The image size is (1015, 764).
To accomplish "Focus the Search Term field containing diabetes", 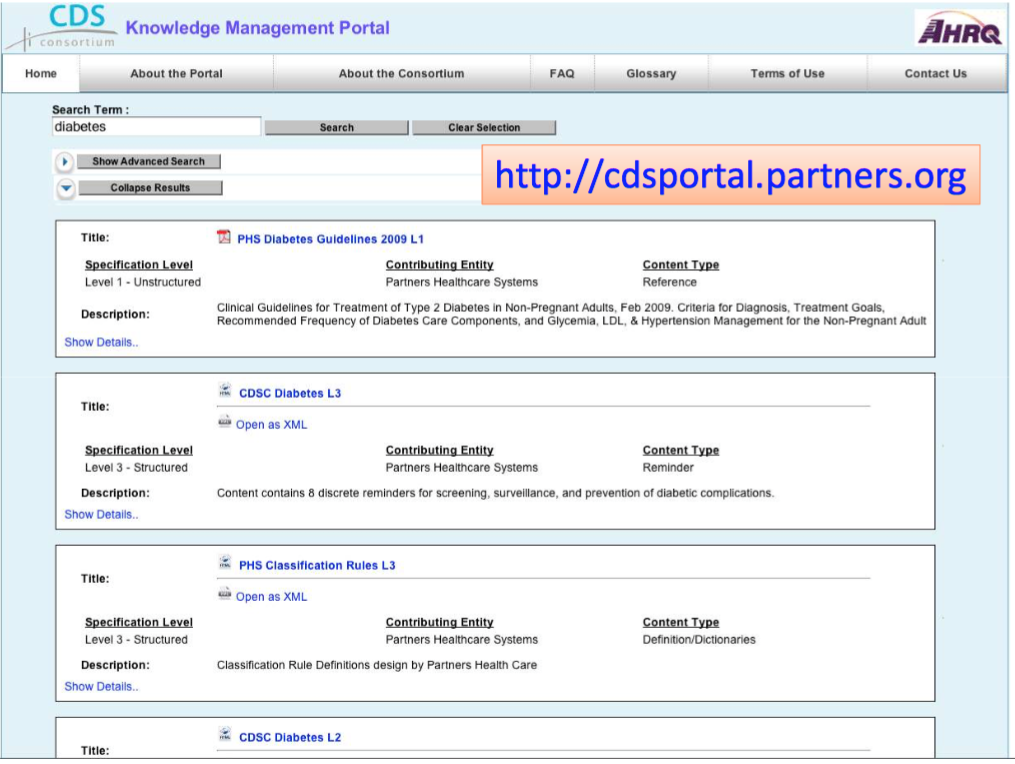I will tap(156, 126).
